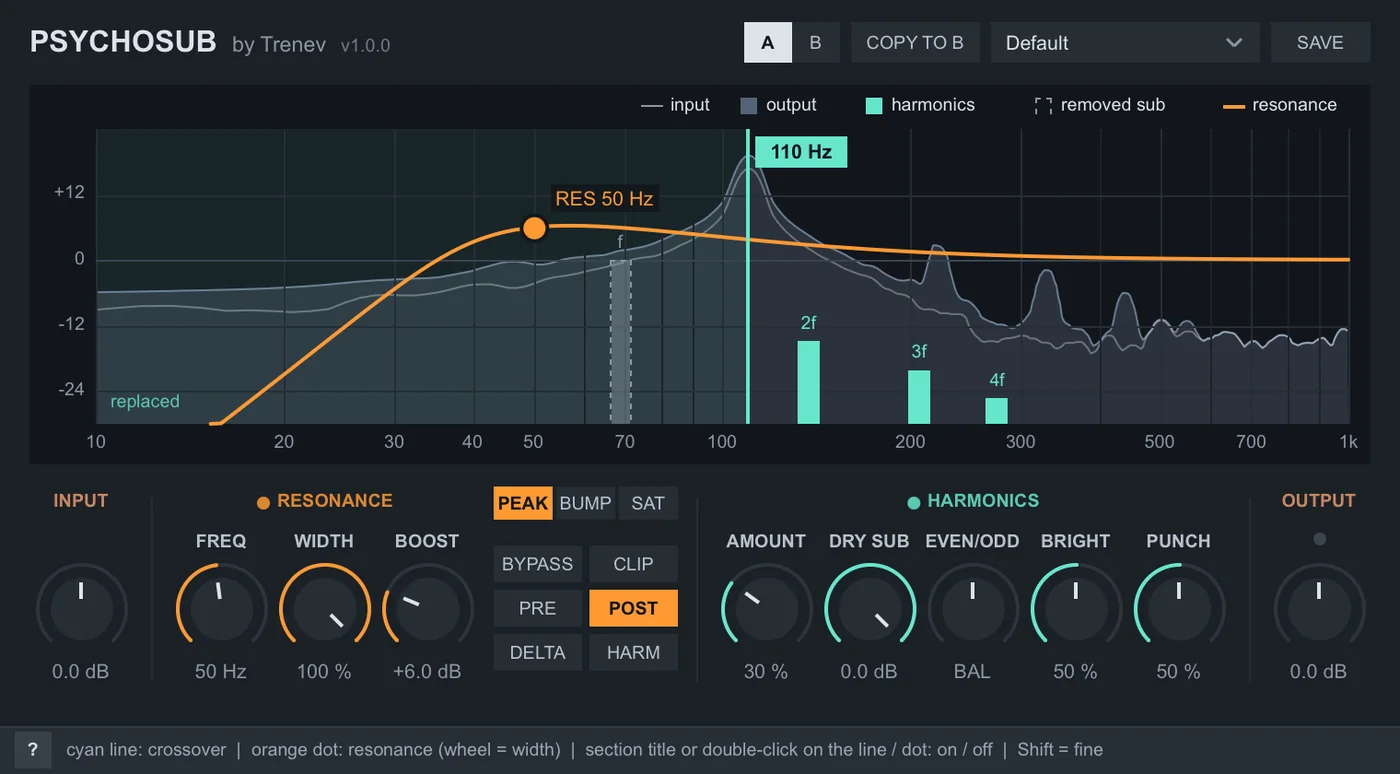Viewport: 1400px width, 774px height.
Task: Click the output level indicator dot
Action: click(1319, 539)
